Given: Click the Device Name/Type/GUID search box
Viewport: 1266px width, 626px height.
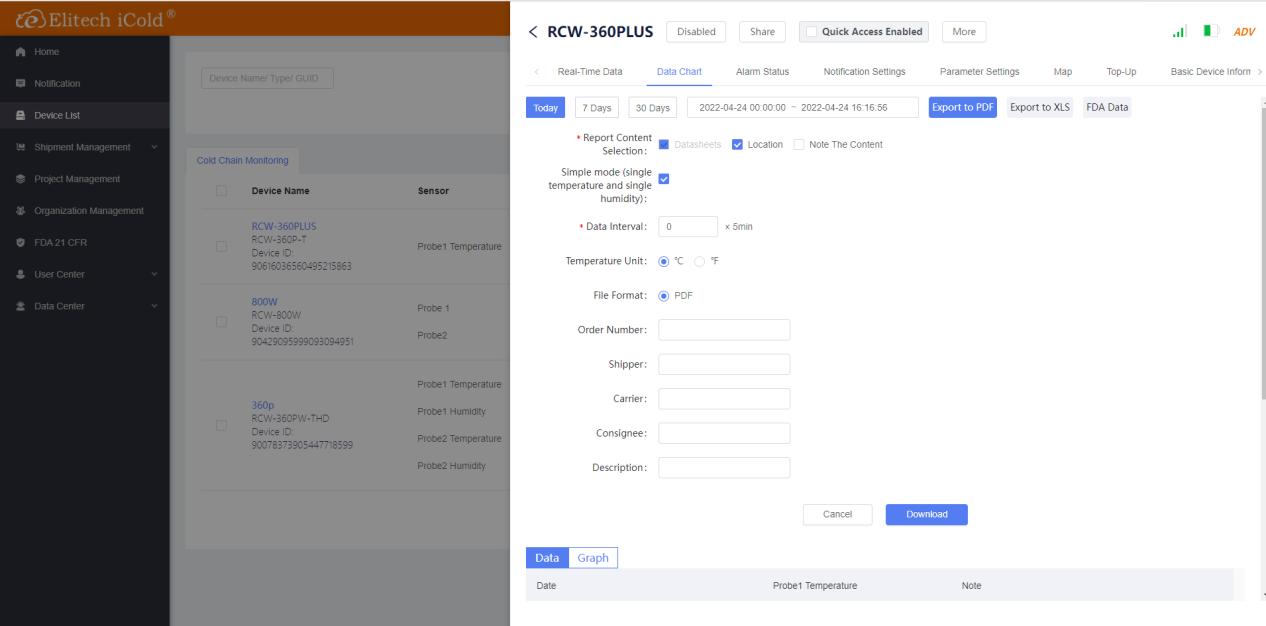Looking at the screenshot, I should tap(266, 79).
